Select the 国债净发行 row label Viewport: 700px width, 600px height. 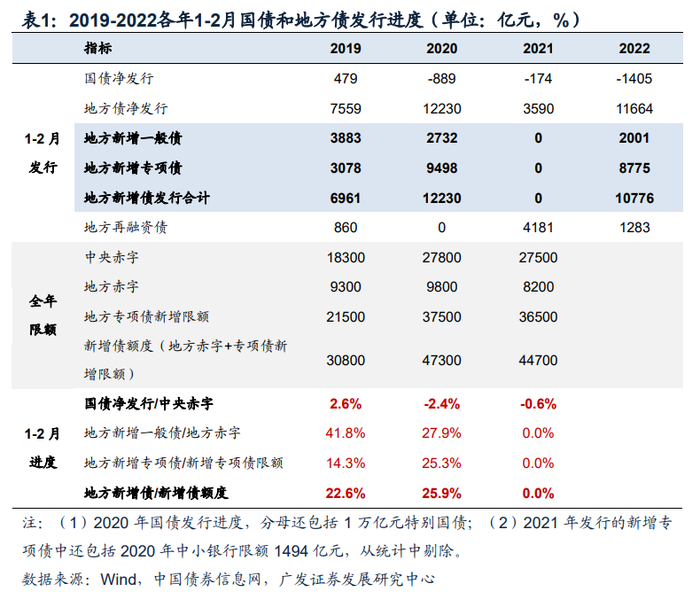[x=119, y=79]
